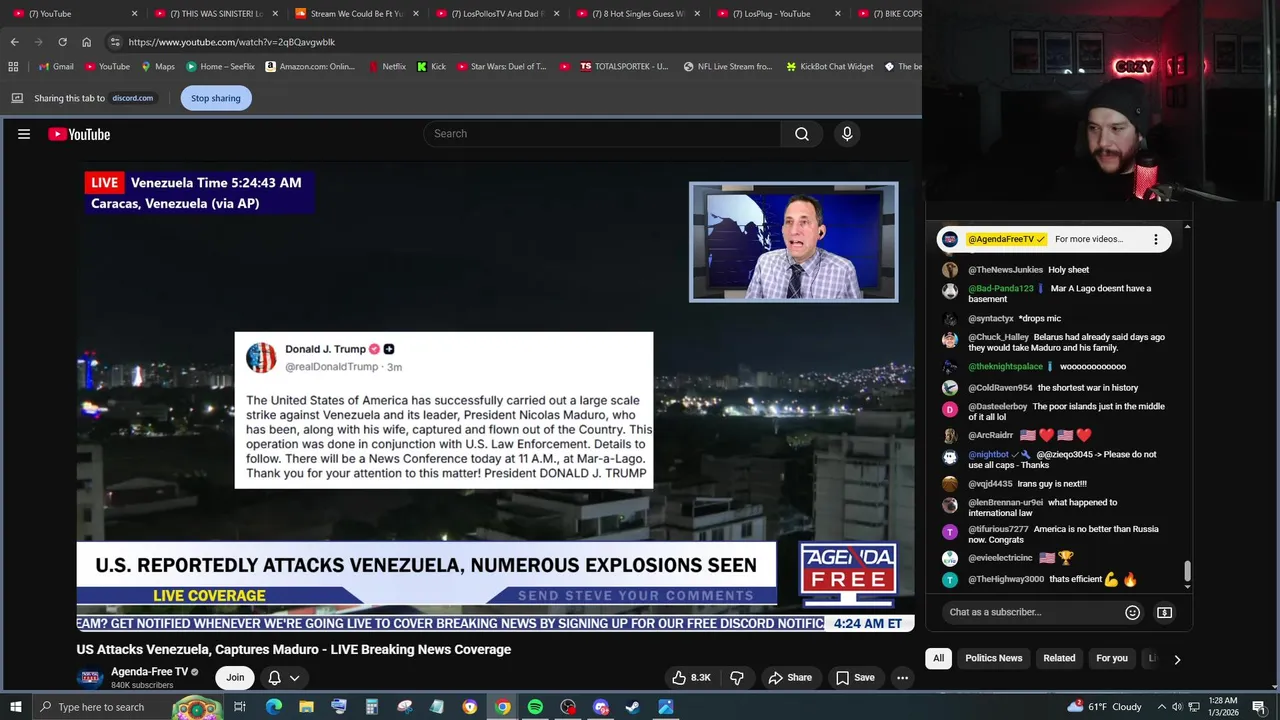Focus the YouTube Search box
The width and height of the screenshot is (1280, 720).
point(602,134)
